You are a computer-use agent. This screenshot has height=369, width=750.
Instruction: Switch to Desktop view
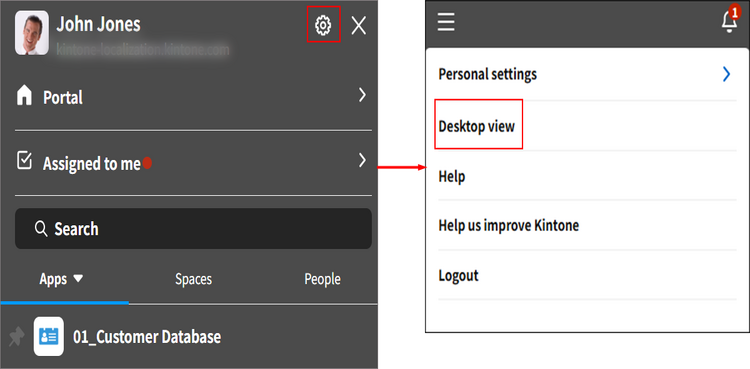point(476,126)
